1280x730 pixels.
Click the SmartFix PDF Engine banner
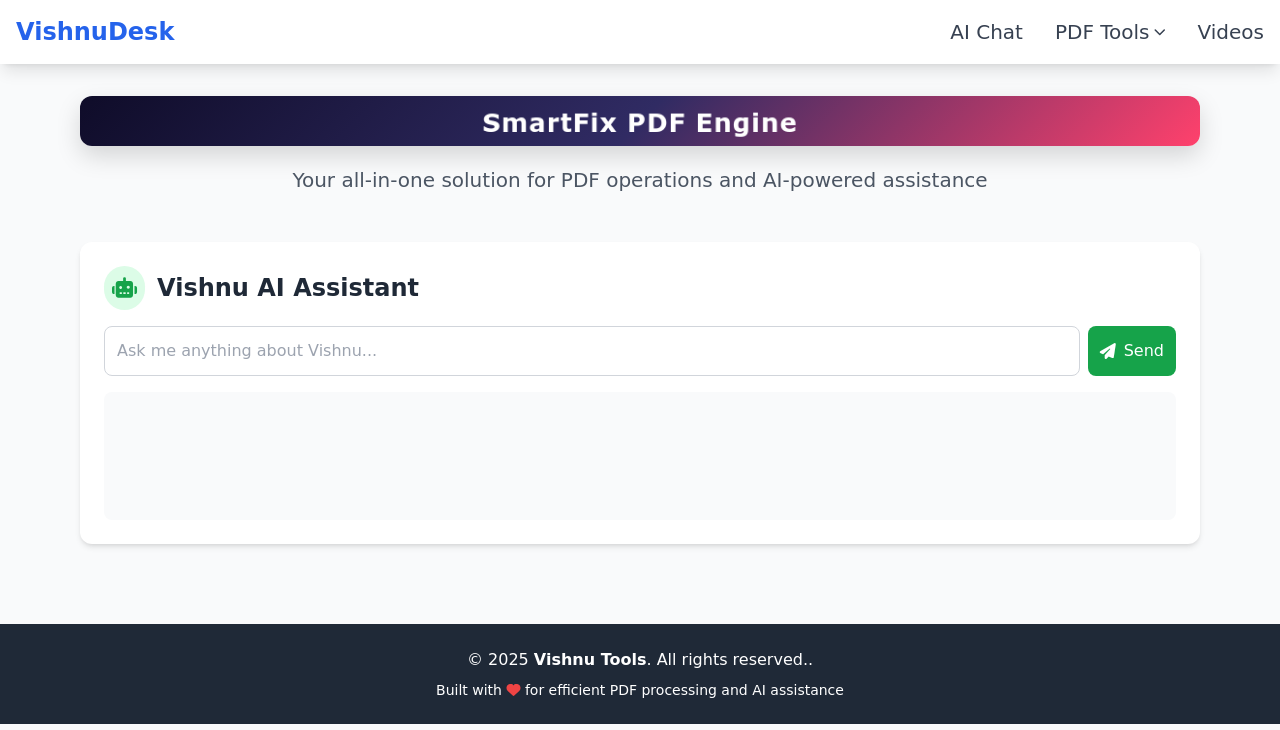pyautogui.click(x=639, y=122)
